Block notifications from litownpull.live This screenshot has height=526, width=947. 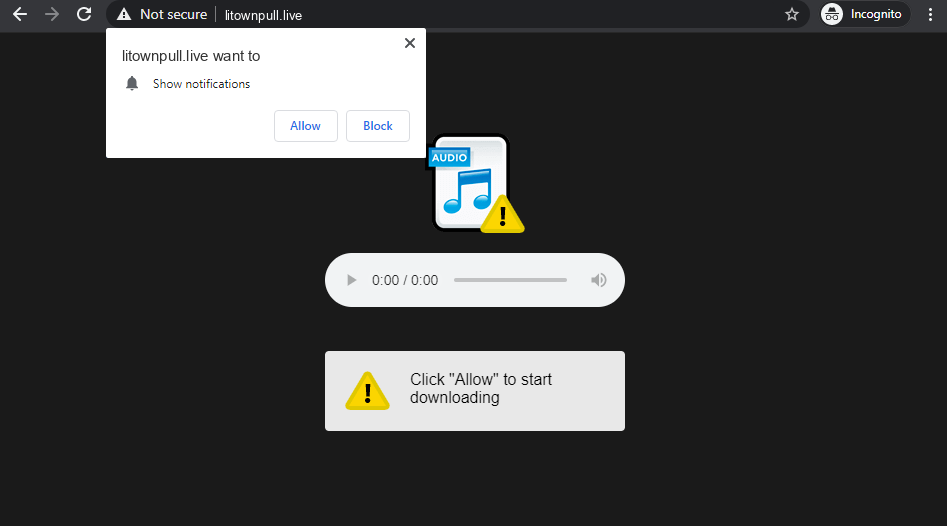pos(378,126)
